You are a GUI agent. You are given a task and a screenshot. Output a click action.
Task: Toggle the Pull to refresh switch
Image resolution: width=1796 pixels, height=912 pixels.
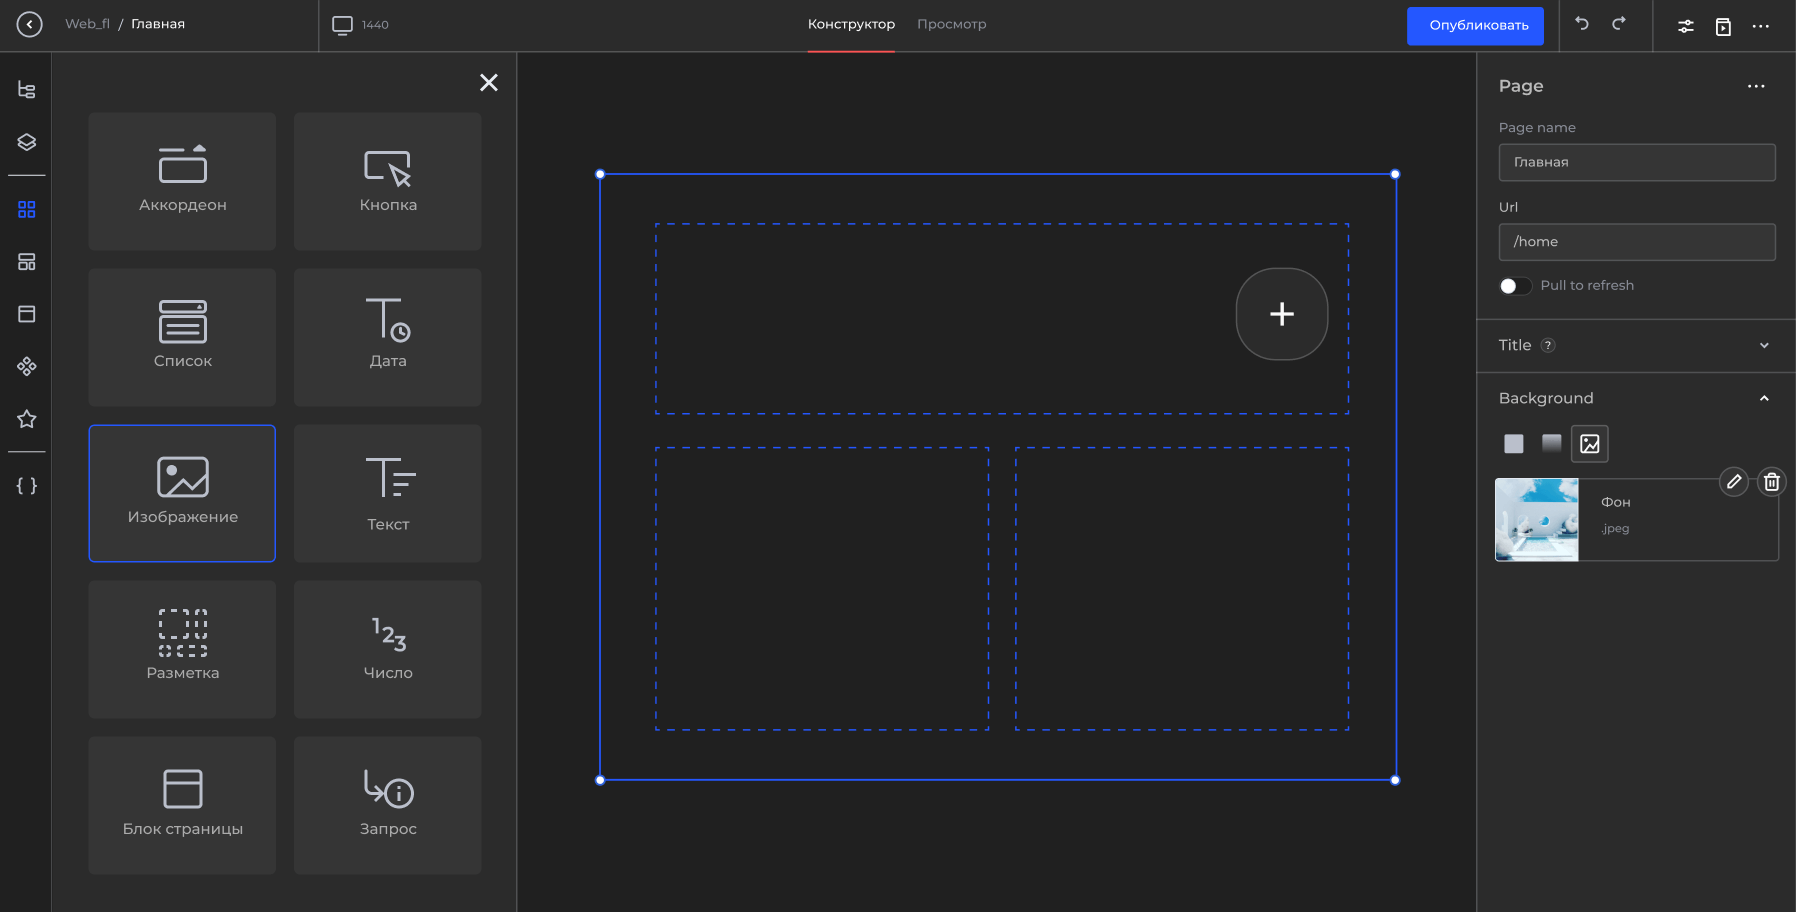click(x=1515, y=286)
